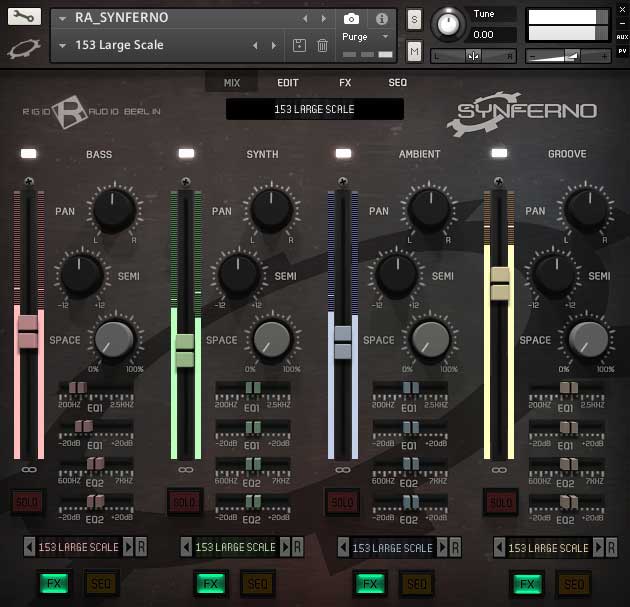Click the SEQ button under AMBIENT channel
This screenshot has width=630, height=607.
coord(415,583)
